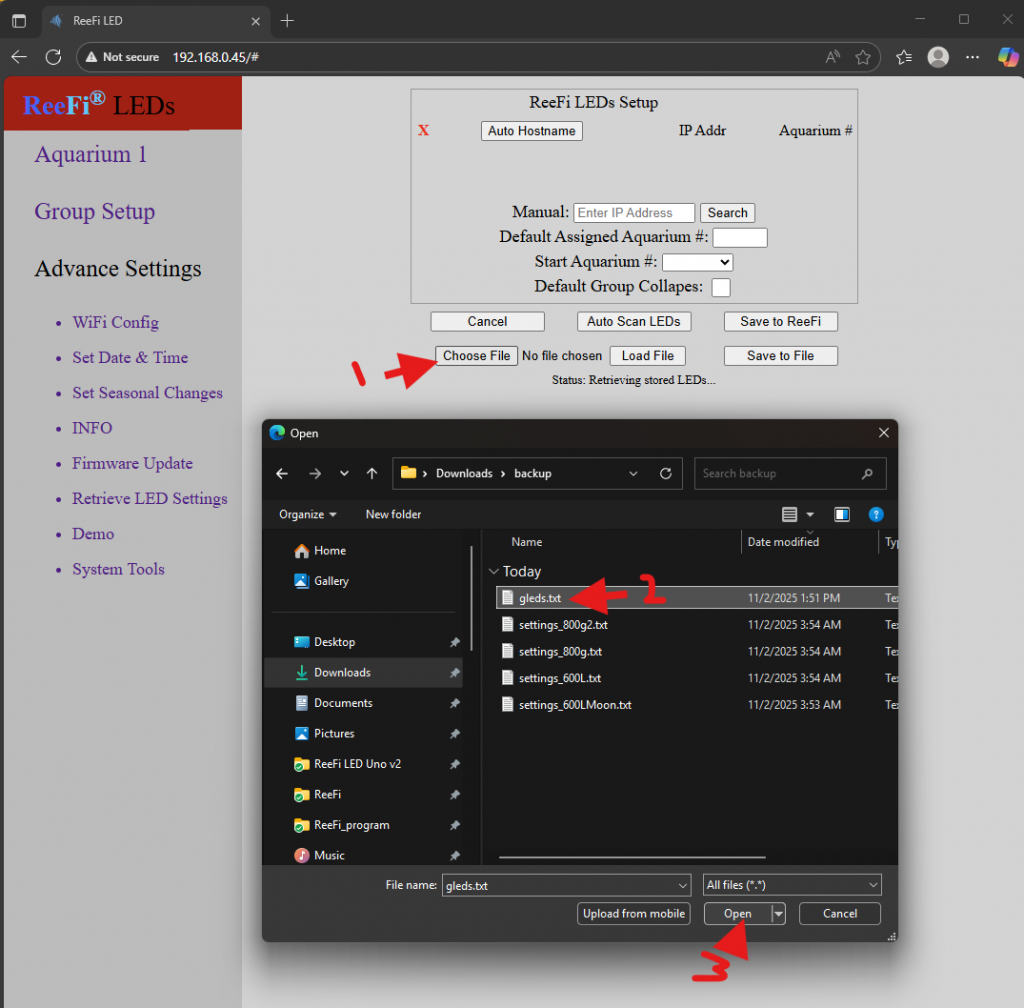The width and height of the screenshot is (1024, 1008).
Task: Toggle the preview pane icon
Action: [x=842, y=514]
